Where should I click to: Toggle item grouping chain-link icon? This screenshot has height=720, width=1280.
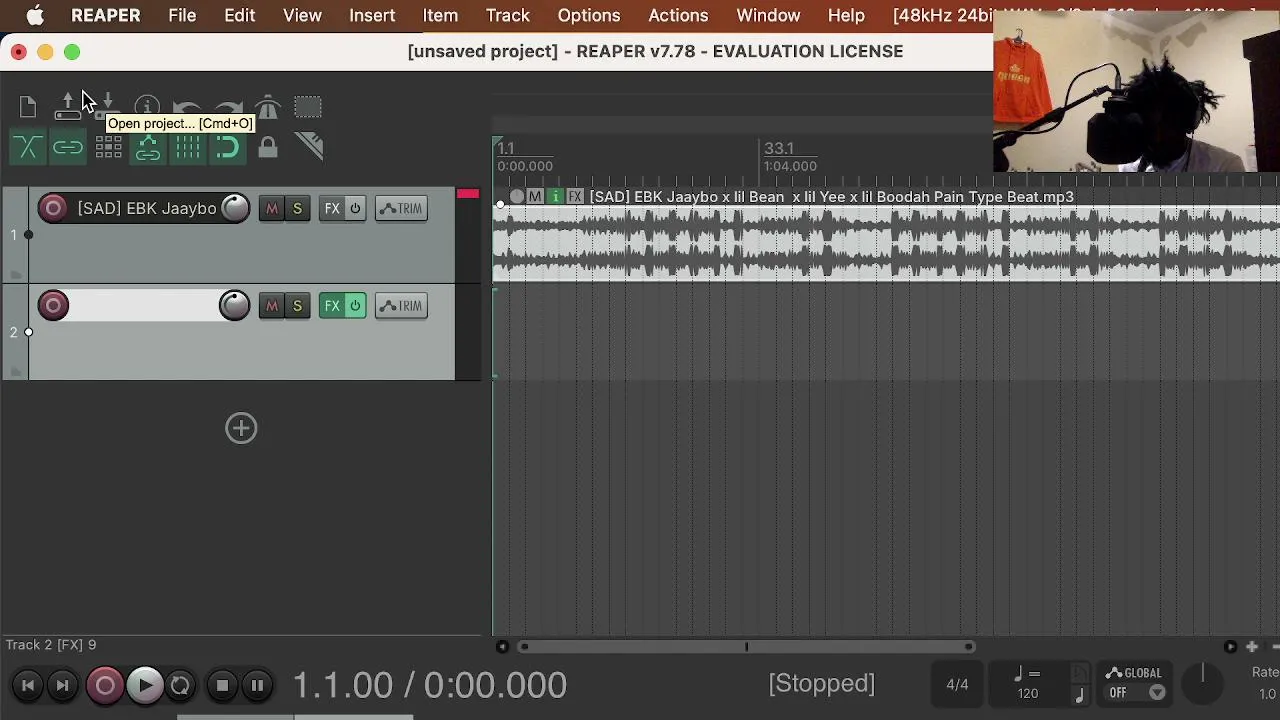(68, 148)
